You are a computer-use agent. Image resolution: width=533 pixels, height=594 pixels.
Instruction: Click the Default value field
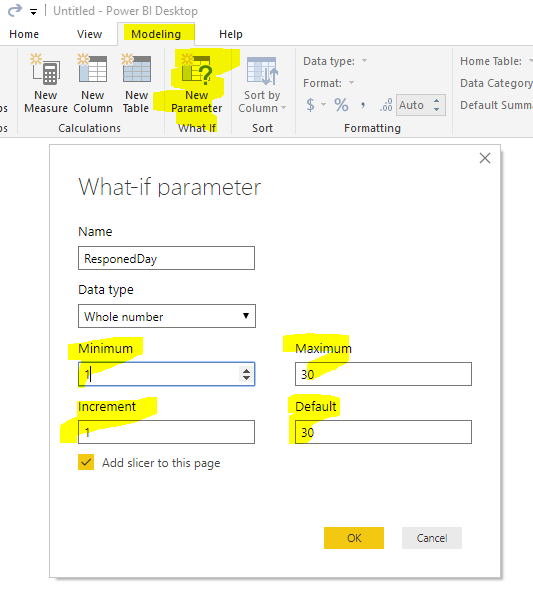(383, 432)
